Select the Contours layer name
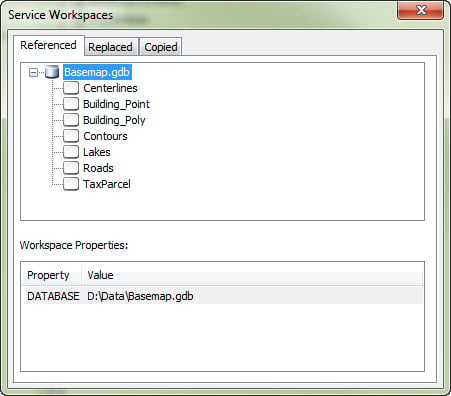 click(105, 136)
